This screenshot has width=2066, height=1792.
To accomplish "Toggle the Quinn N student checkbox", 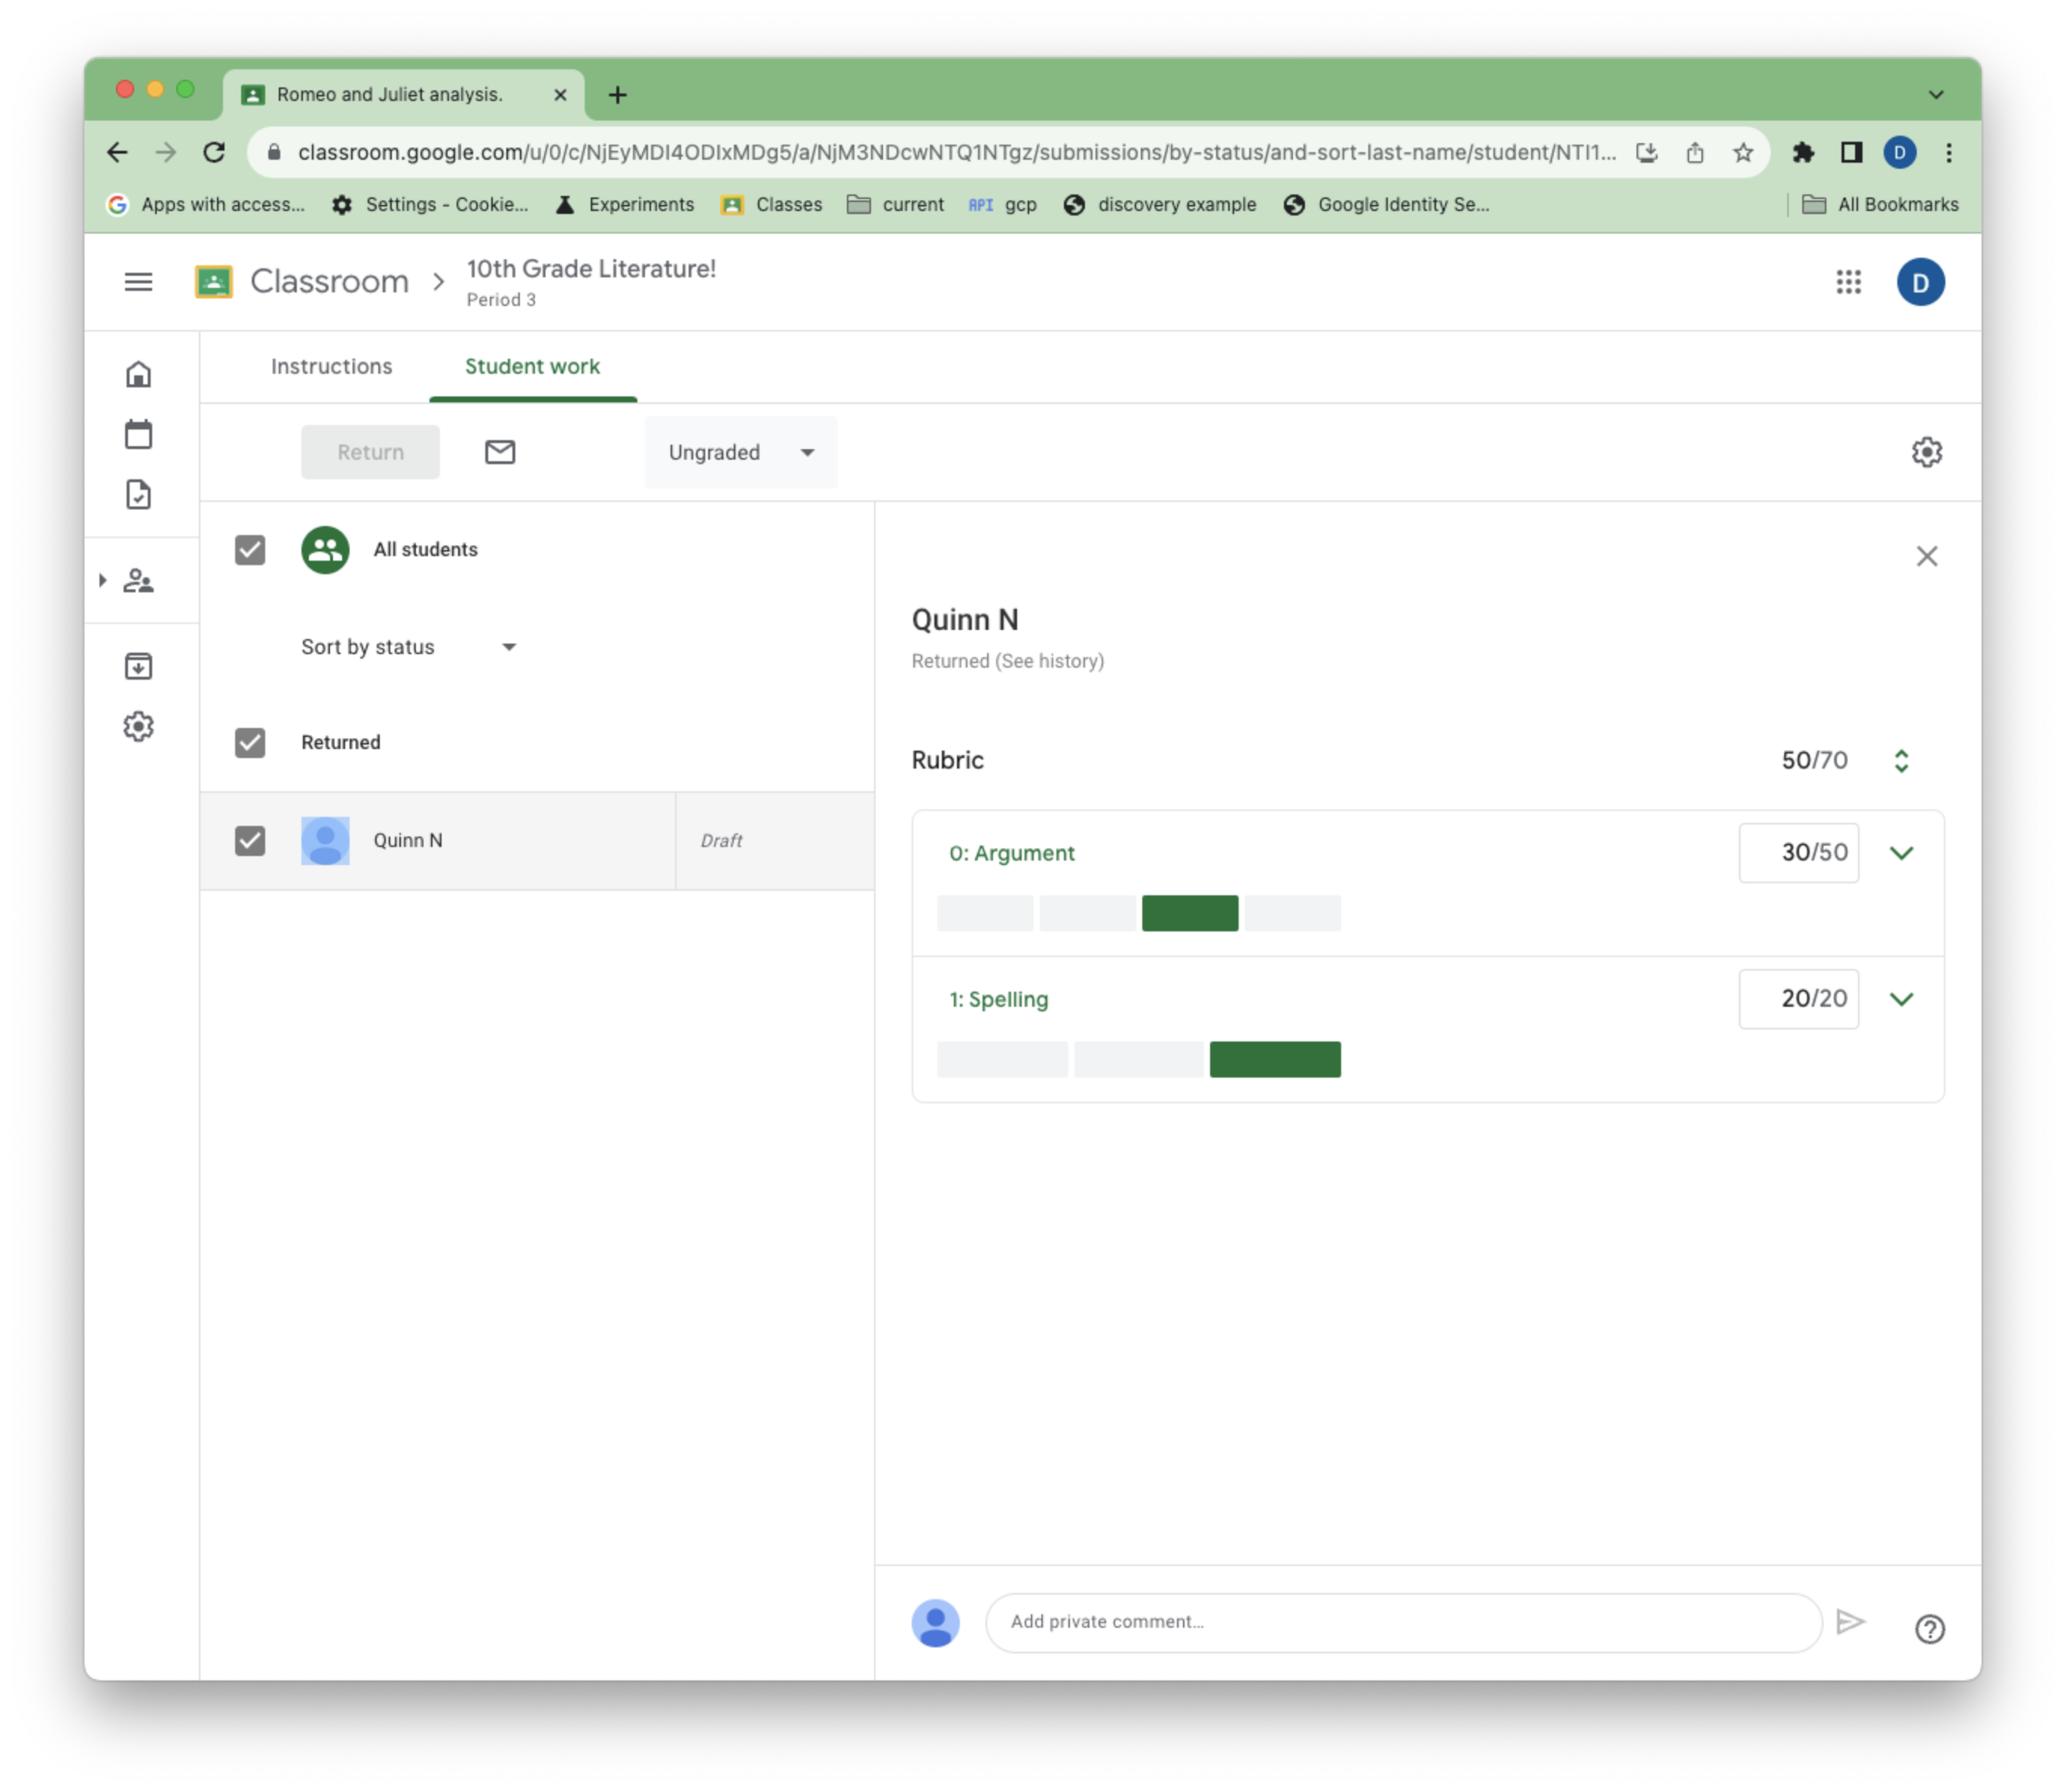I will 249,839.
